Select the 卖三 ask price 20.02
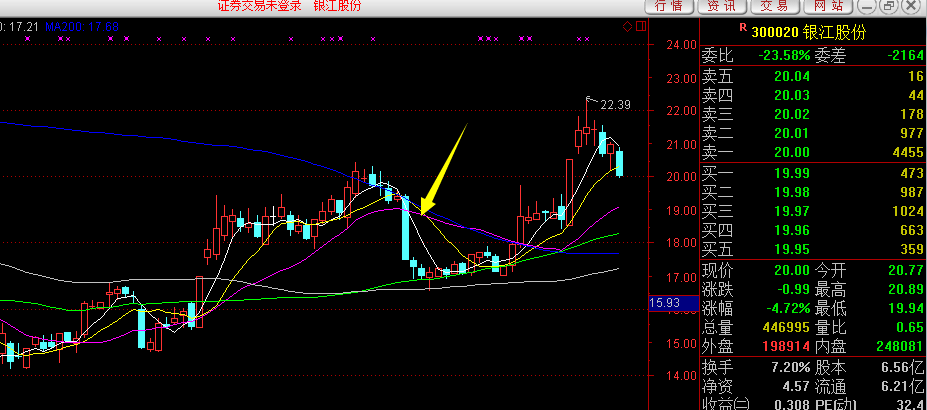Viewport: 927px width, 410px height. click(792, 114)
